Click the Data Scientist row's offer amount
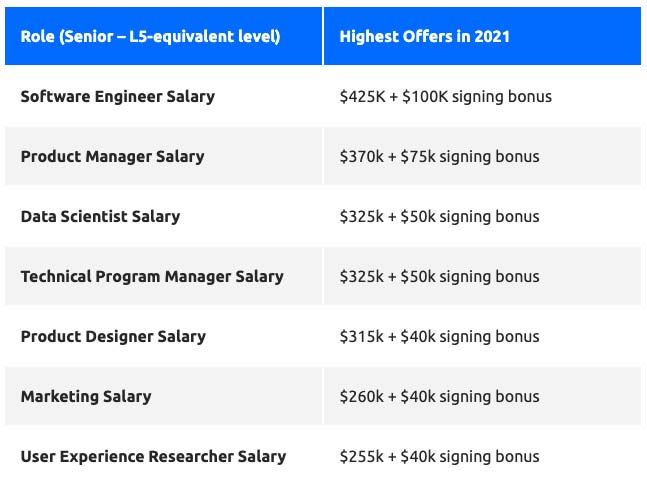 point(439,217)
